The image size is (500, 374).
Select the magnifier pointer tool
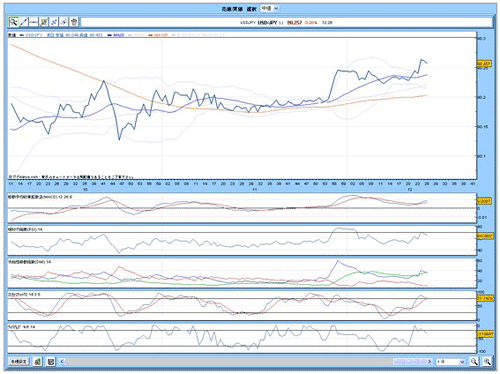click(13, 22)
